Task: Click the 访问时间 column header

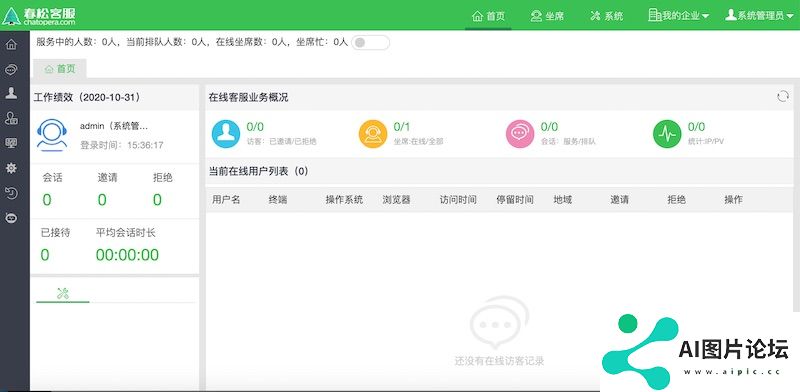Action: pyautogui.click(x=458, y=200)
